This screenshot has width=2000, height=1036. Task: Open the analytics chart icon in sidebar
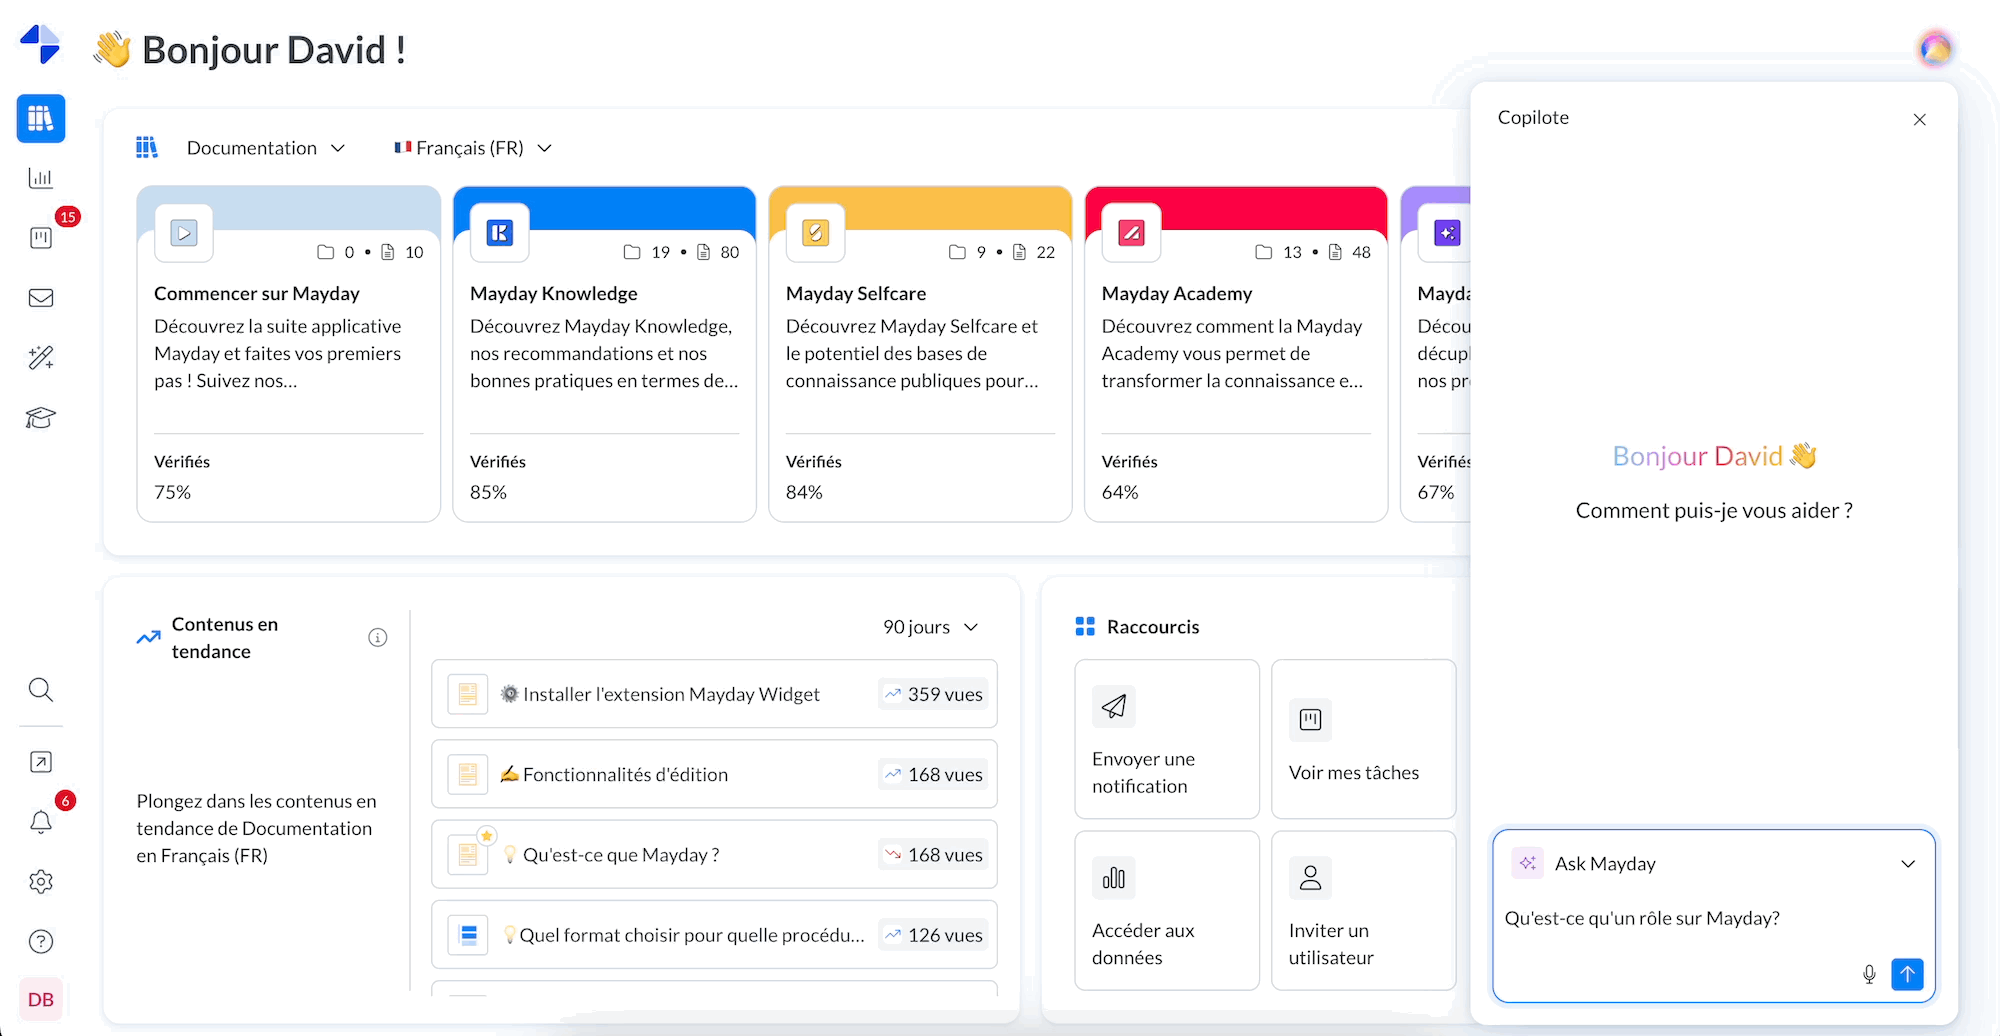pos(41,178)
